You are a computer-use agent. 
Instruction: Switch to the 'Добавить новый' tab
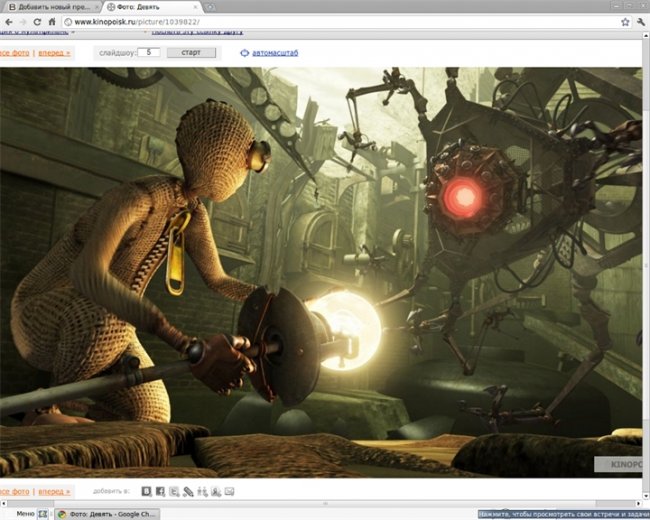(x=48, y=6)
